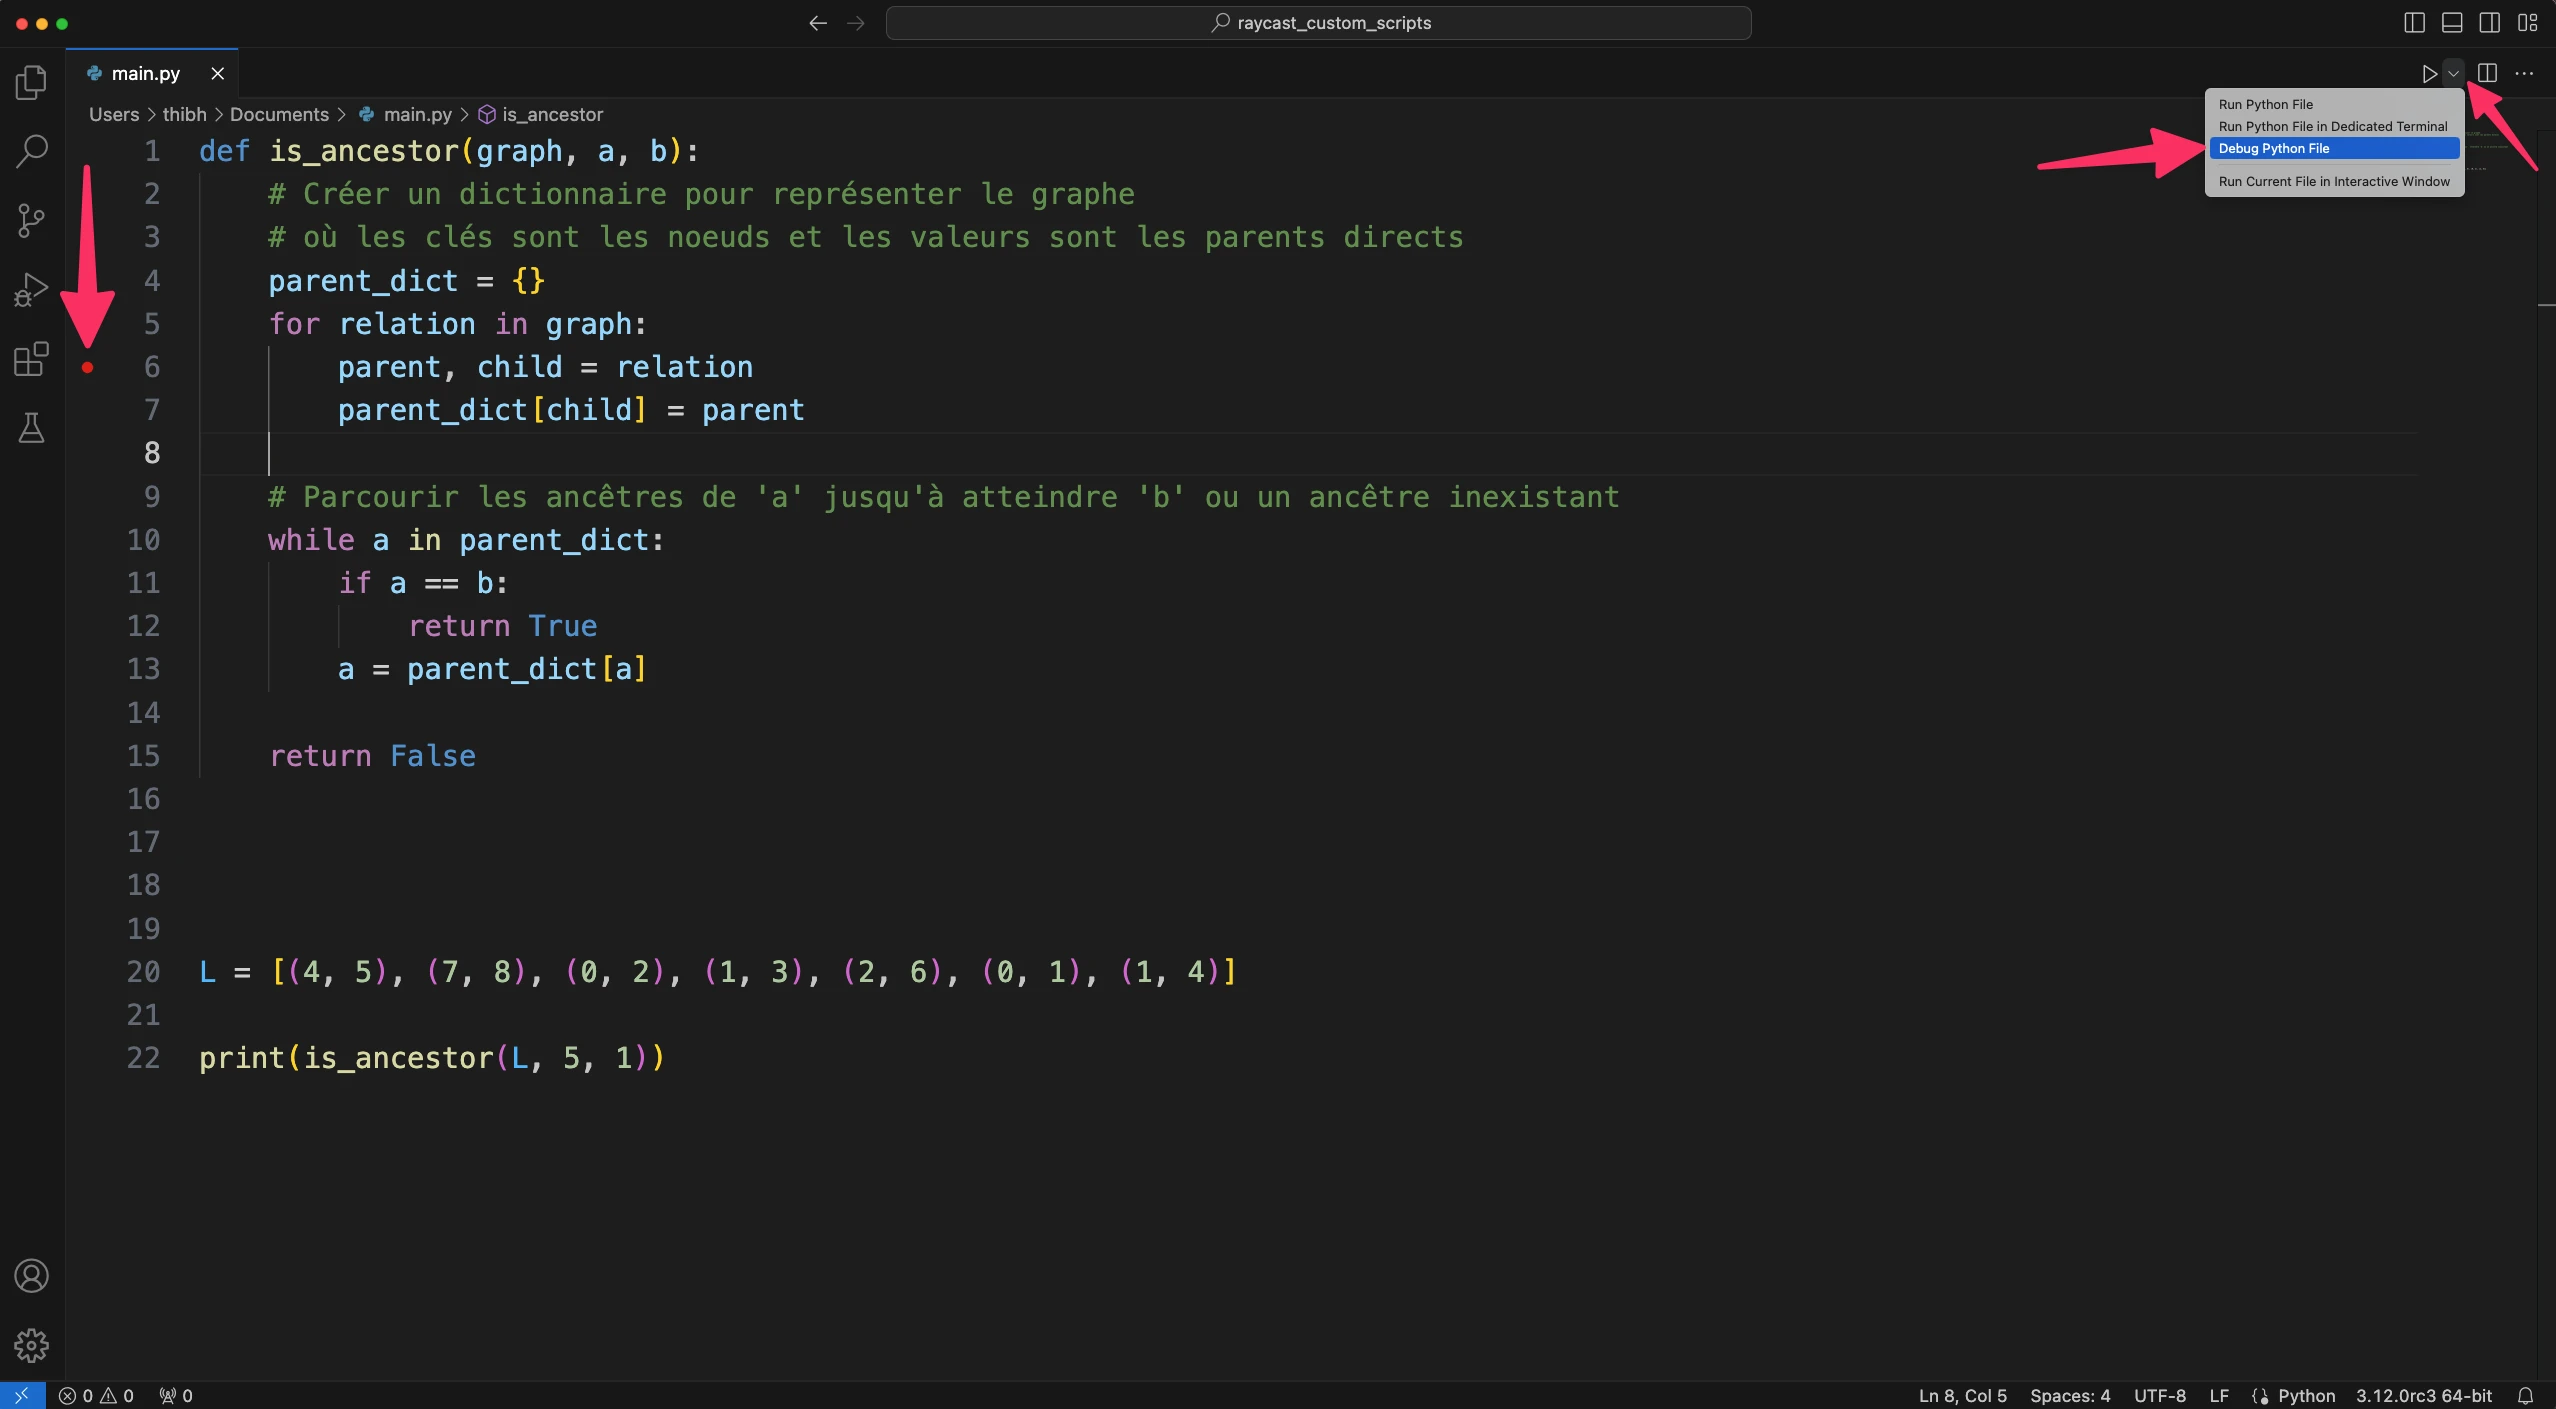
Task: Toggle the bottom panel visibility
Action: tap(2451, 22)
